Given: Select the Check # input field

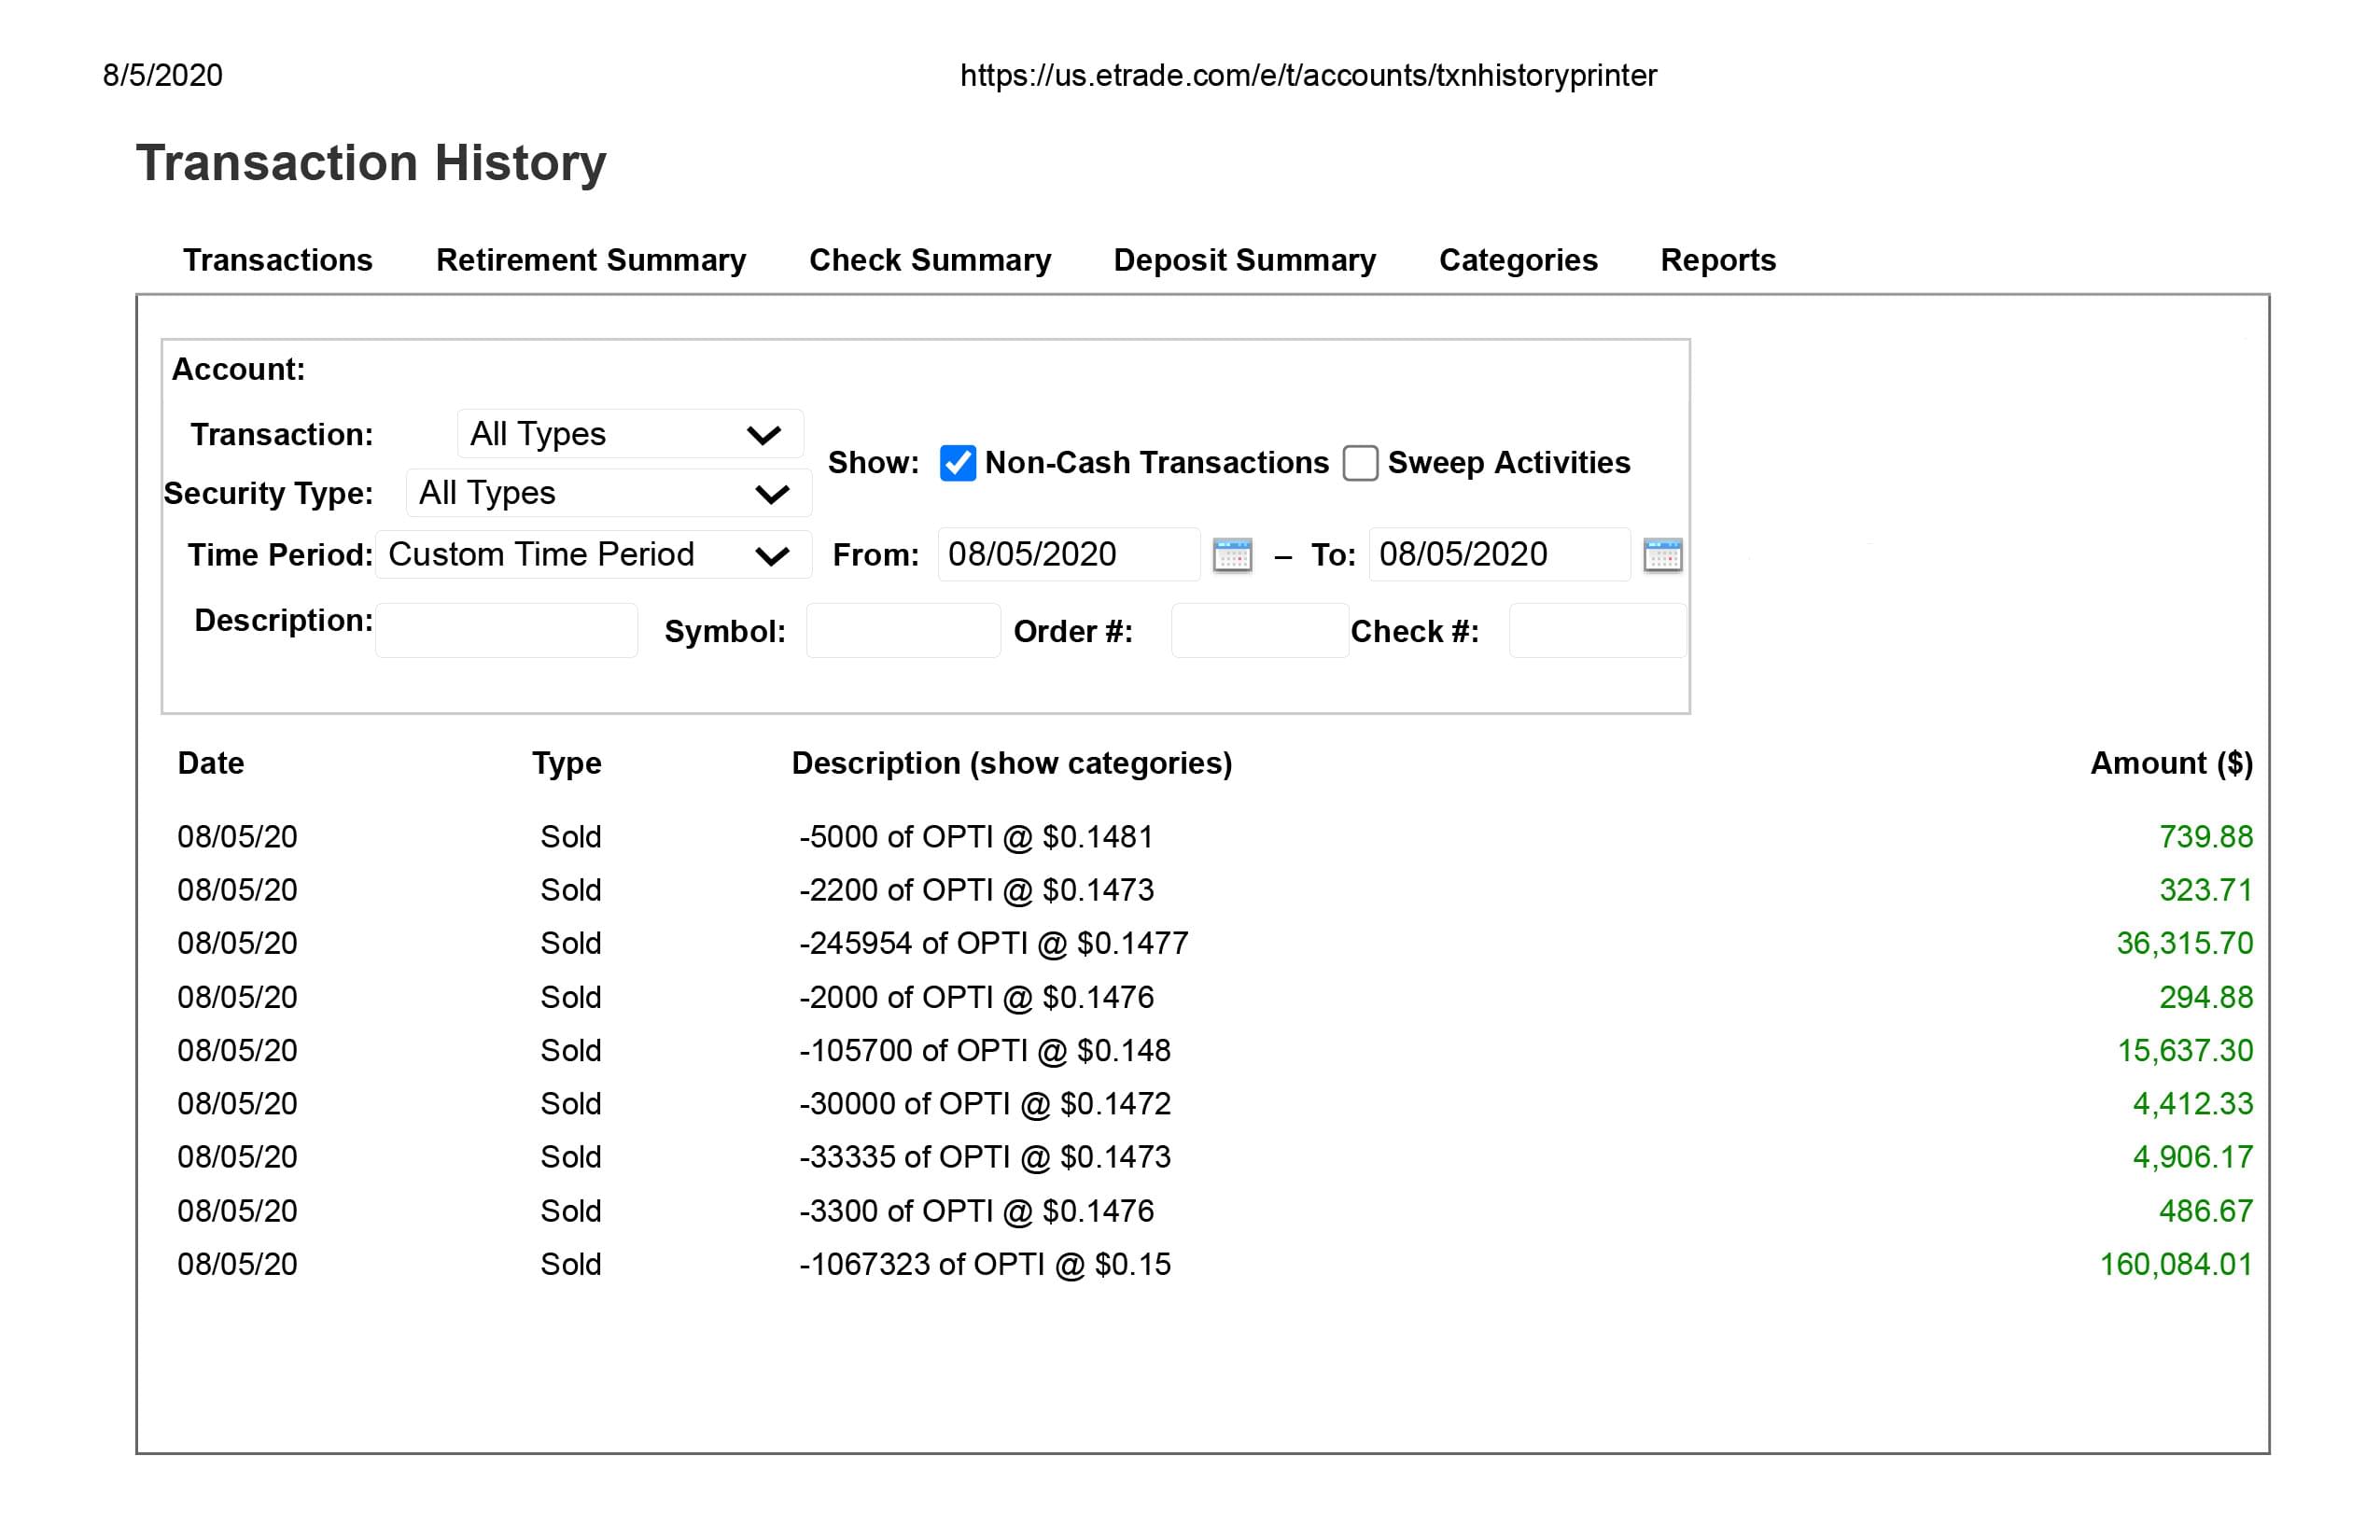Looking at the screenshot, I should click(1596, 630).
